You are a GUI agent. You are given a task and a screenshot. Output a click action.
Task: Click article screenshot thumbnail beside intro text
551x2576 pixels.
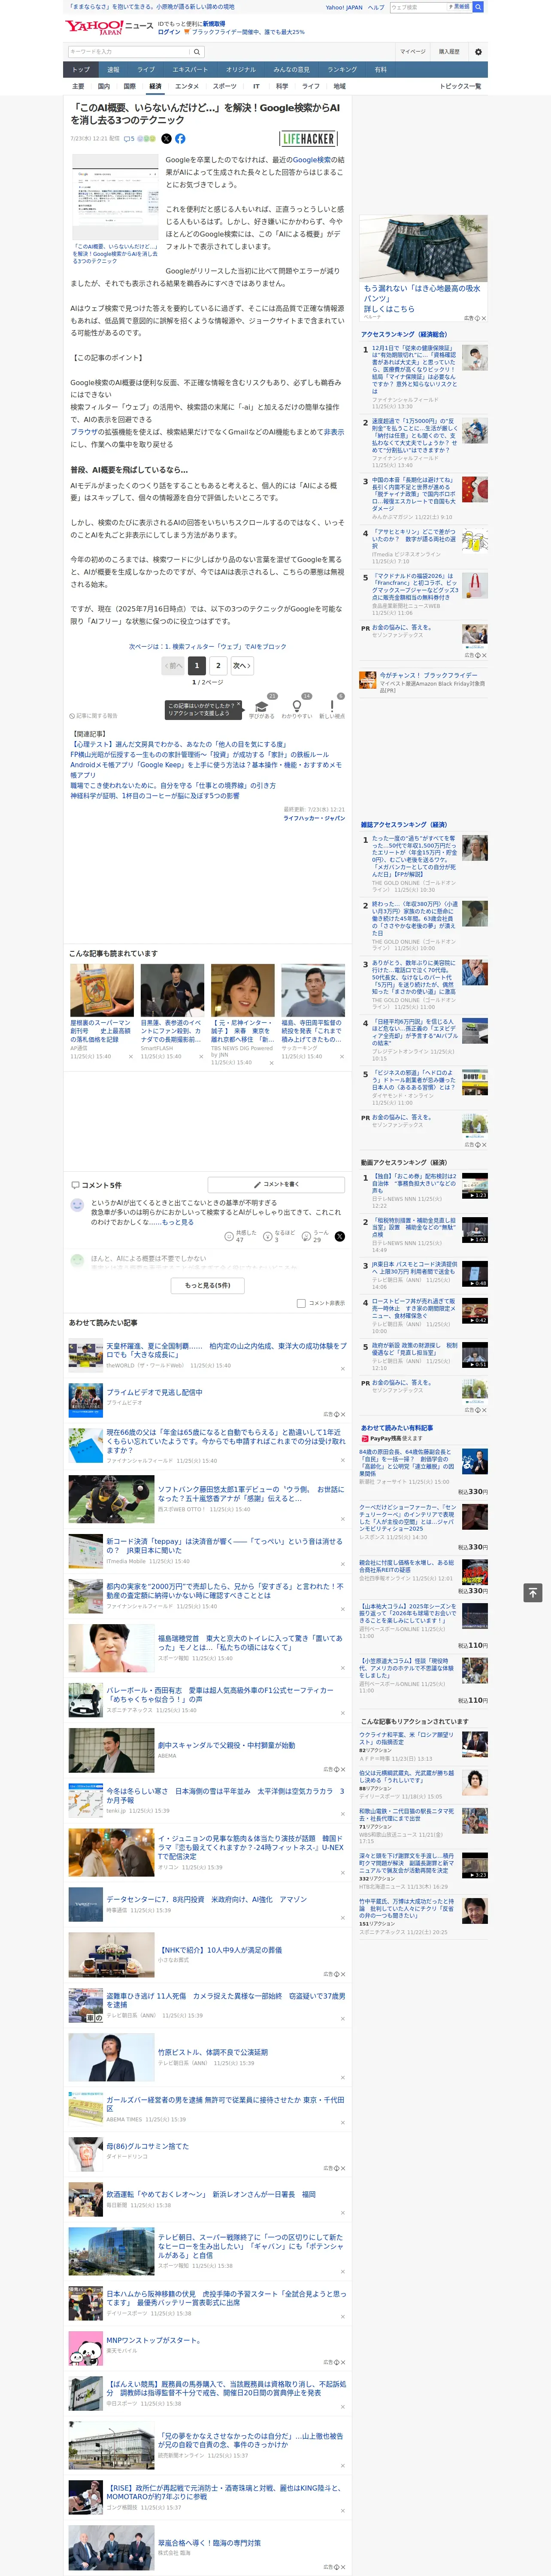(x=114, y=196)
